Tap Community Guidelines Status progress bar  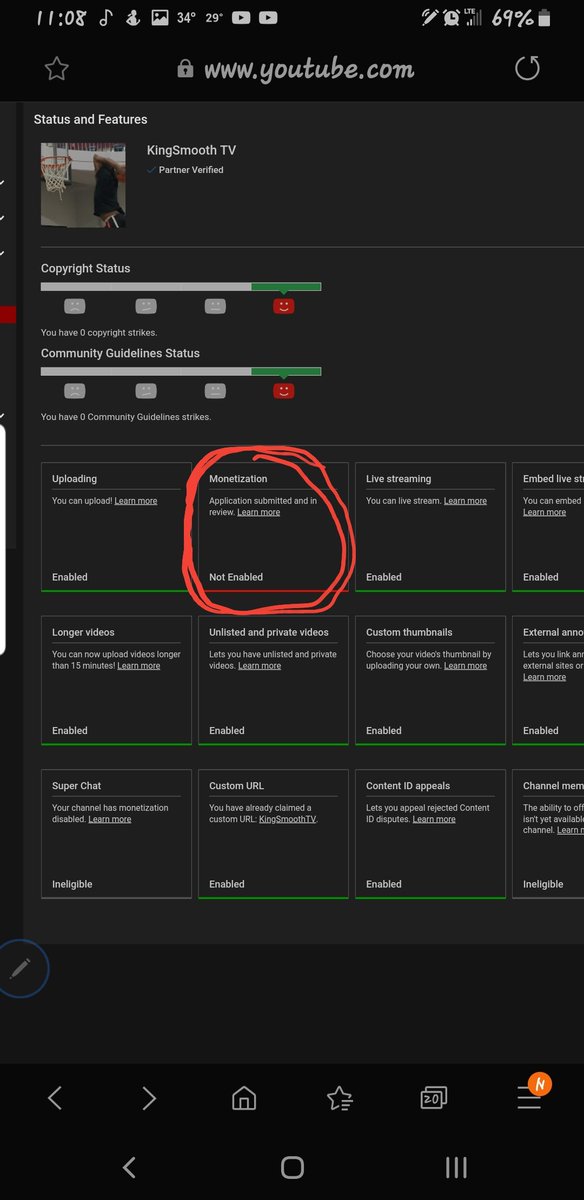point(181,372)
